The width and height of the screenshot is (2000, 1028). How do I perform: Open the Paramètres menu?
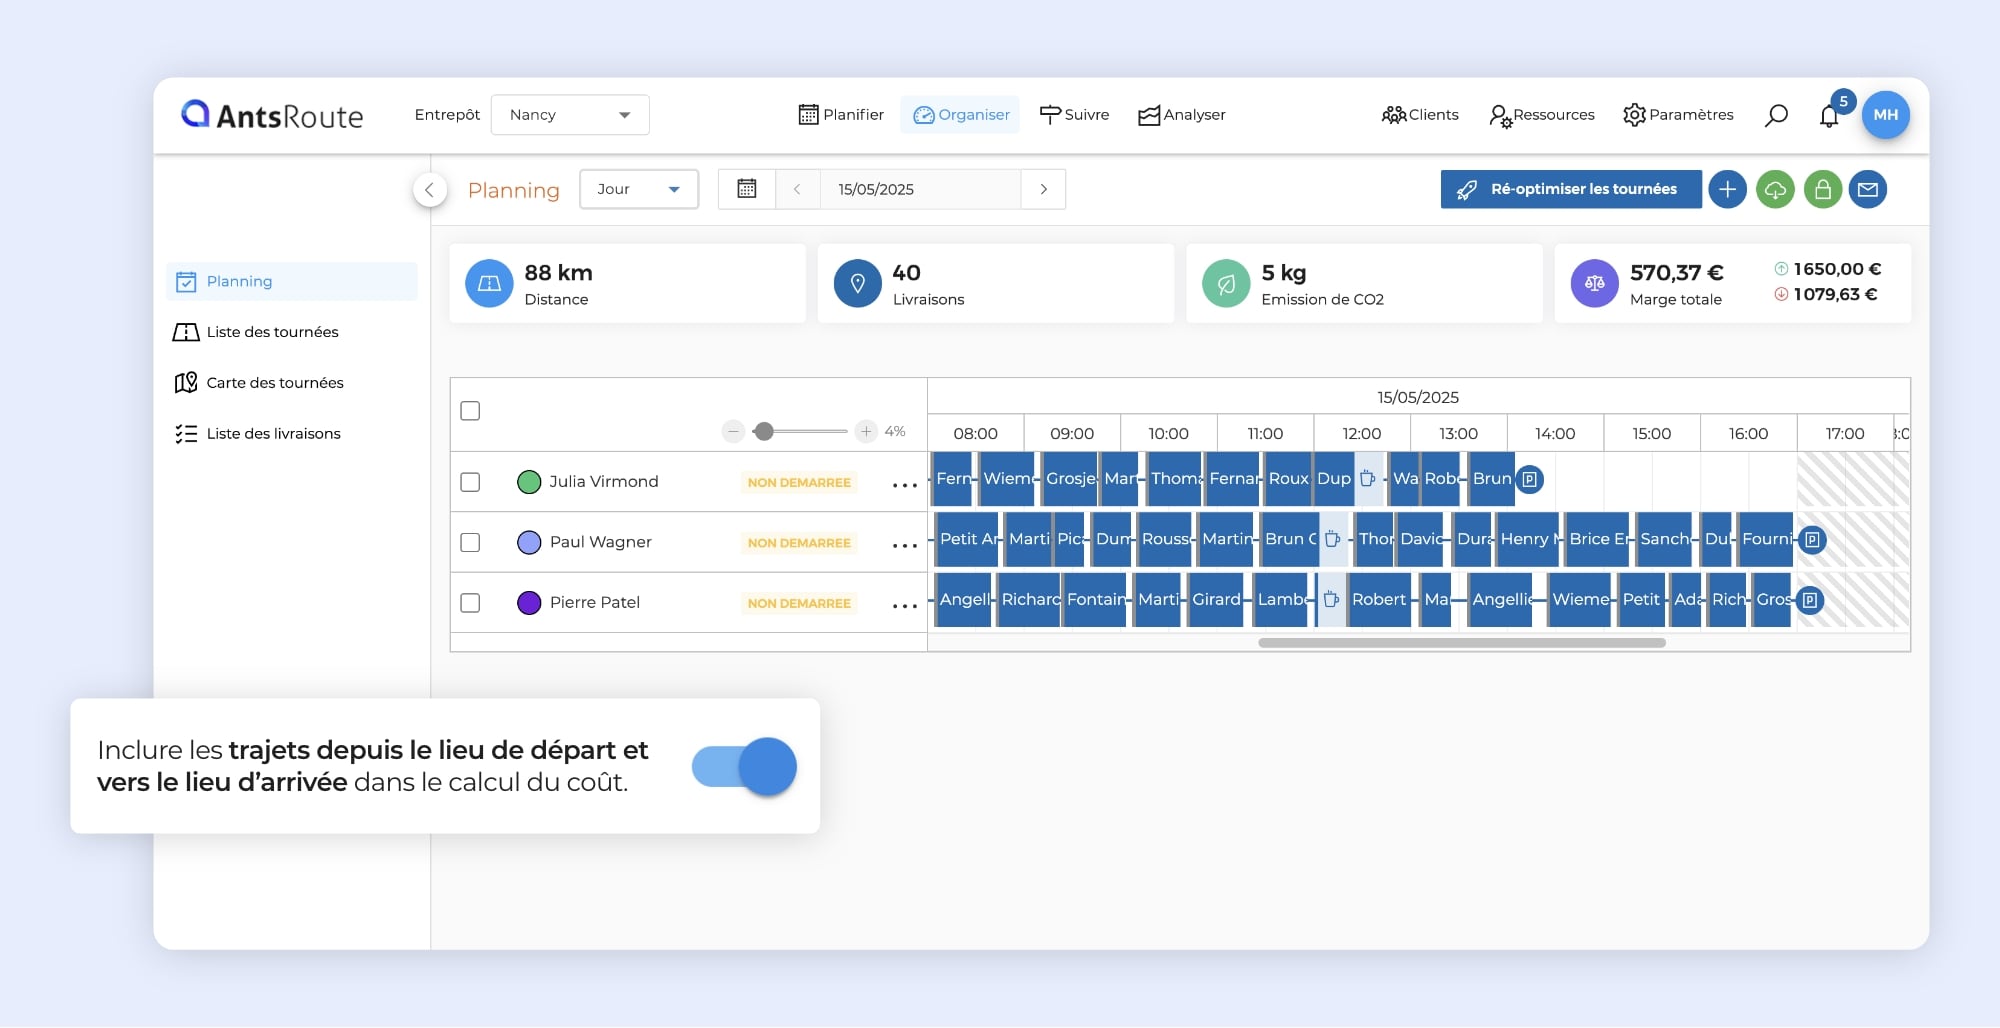tap(1678, 115)
